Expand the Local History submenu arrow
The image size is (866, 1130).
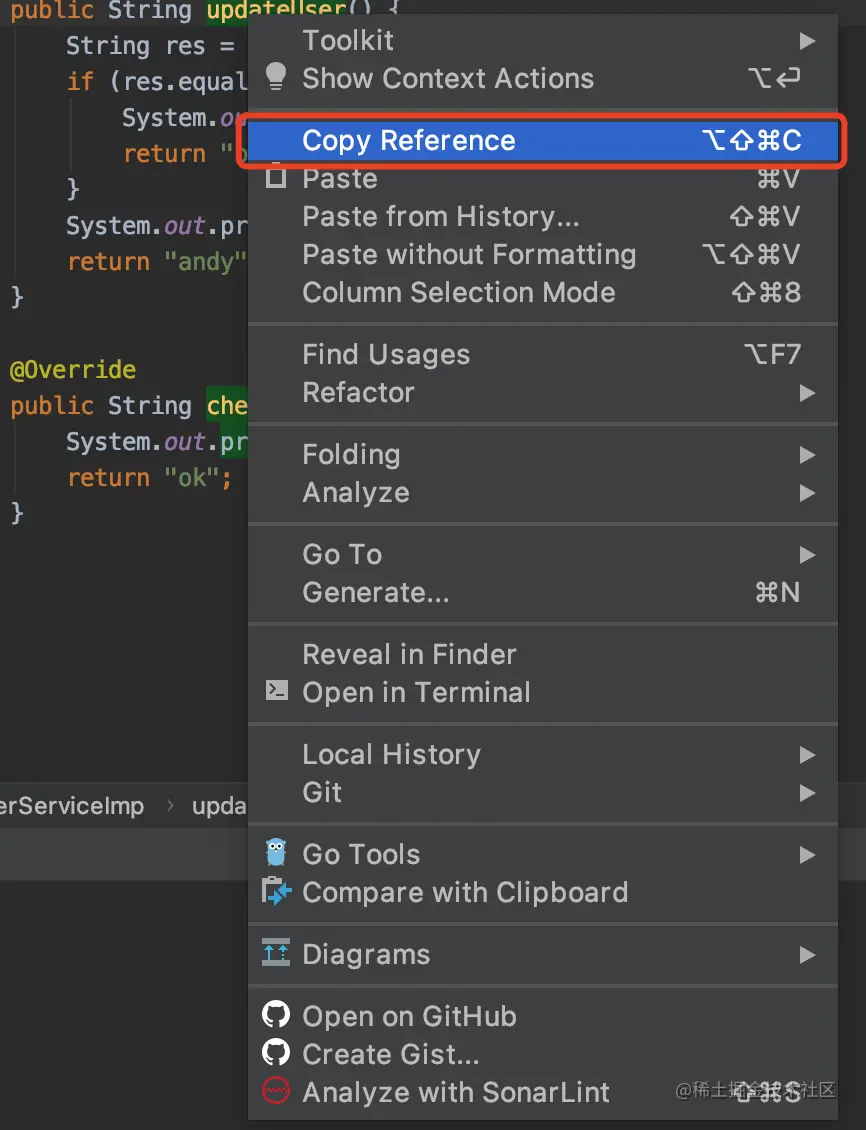807,755
